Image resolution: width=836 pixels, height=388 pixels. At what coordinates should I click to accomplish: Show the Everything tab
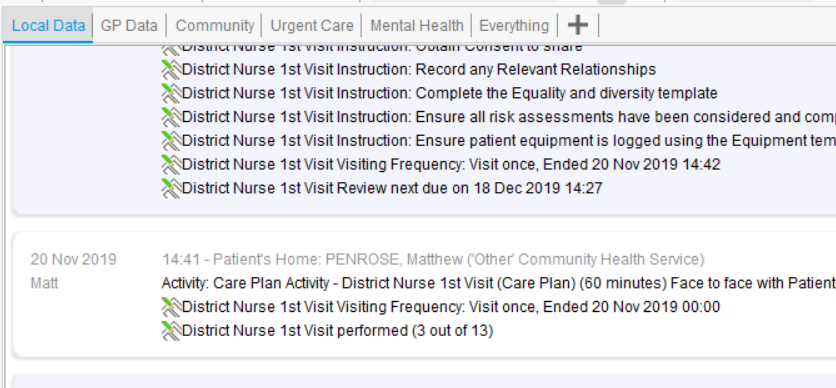click(514, 26)
